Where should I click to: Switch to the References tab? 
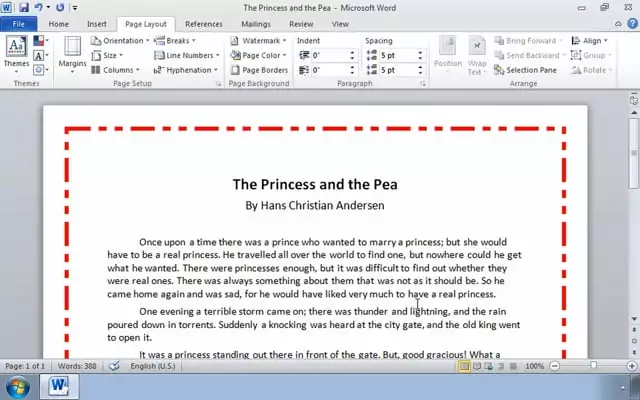pyautogui.click(x=204, y=23)
